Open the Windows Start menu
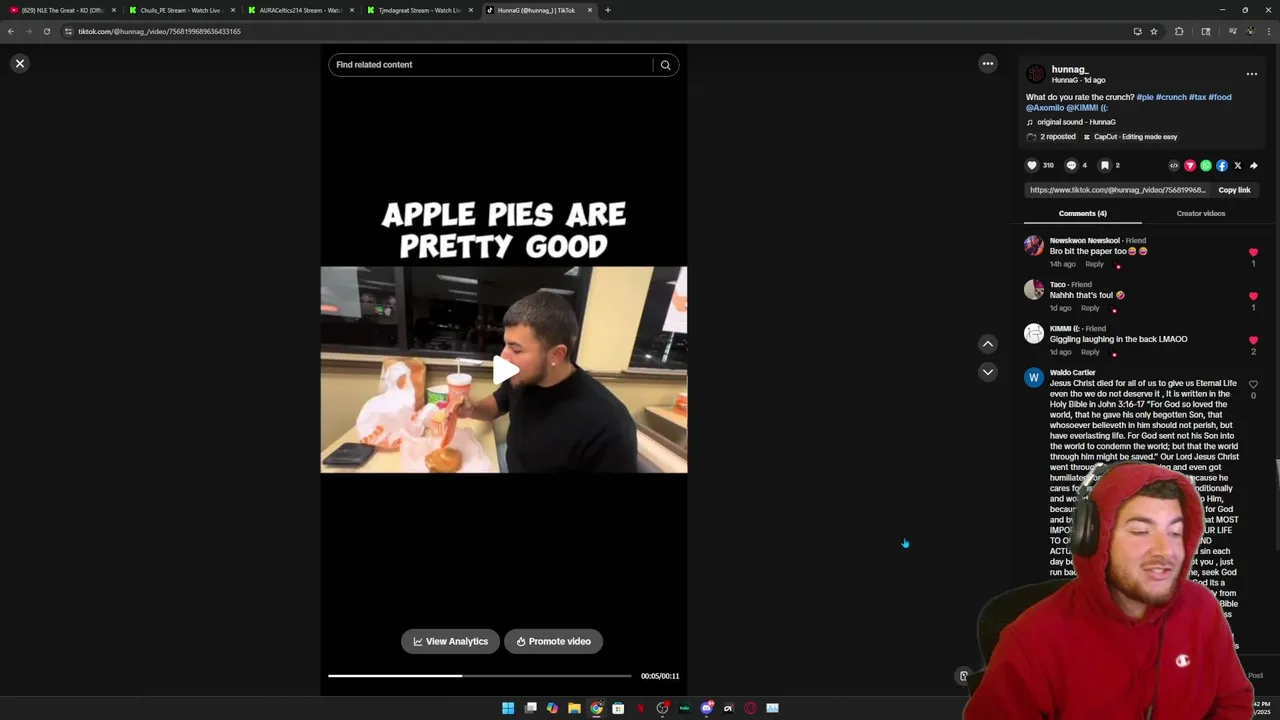 click(x=508, y=708)
